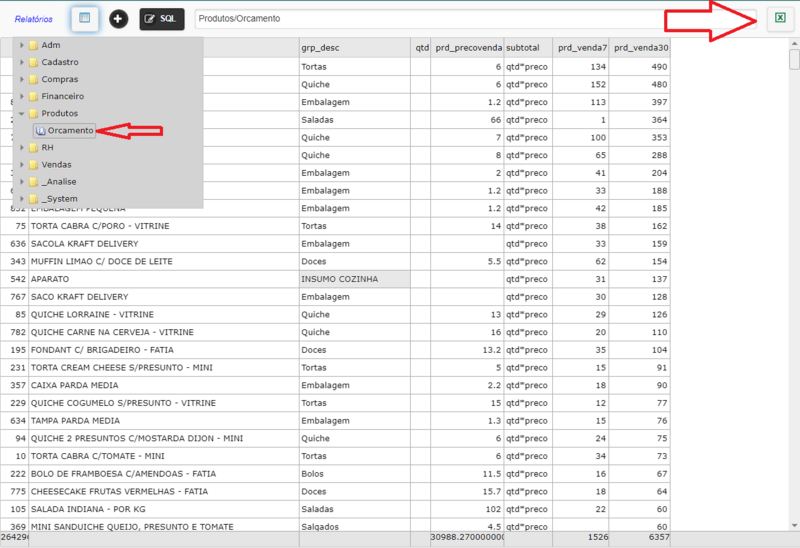Screen dimensions: 800x548
Task: Select the _Analise folder icon
Action: pos(34,182)
